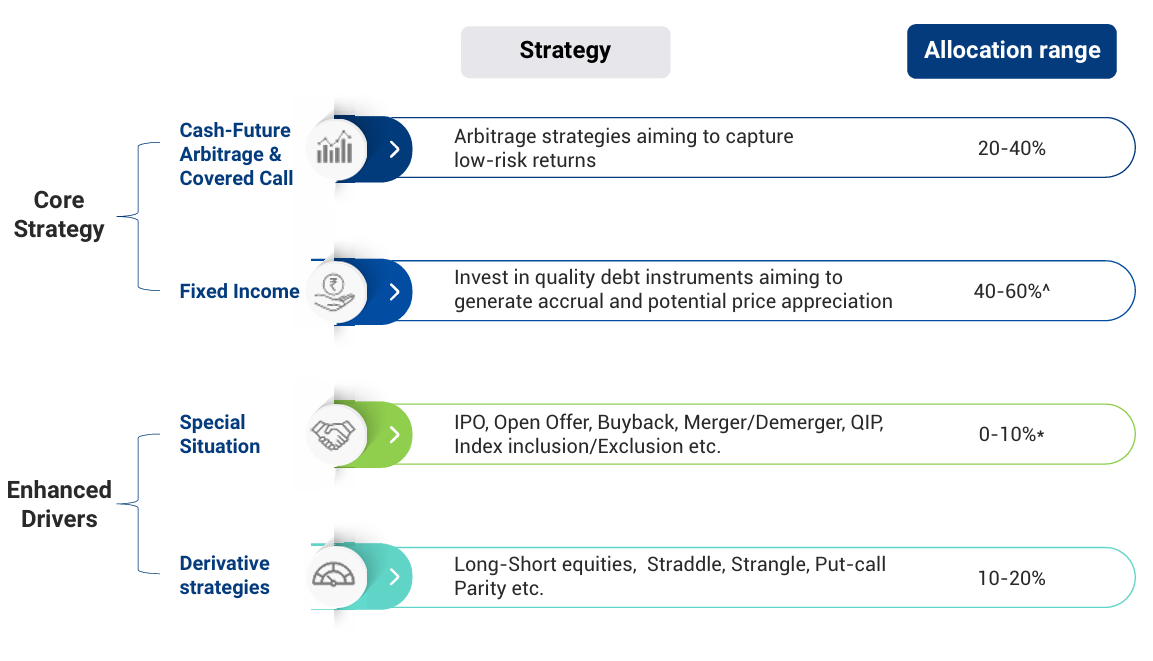Click the rupee hand Fixed Income icon
1153x661 pixels.
pos(334,291)
